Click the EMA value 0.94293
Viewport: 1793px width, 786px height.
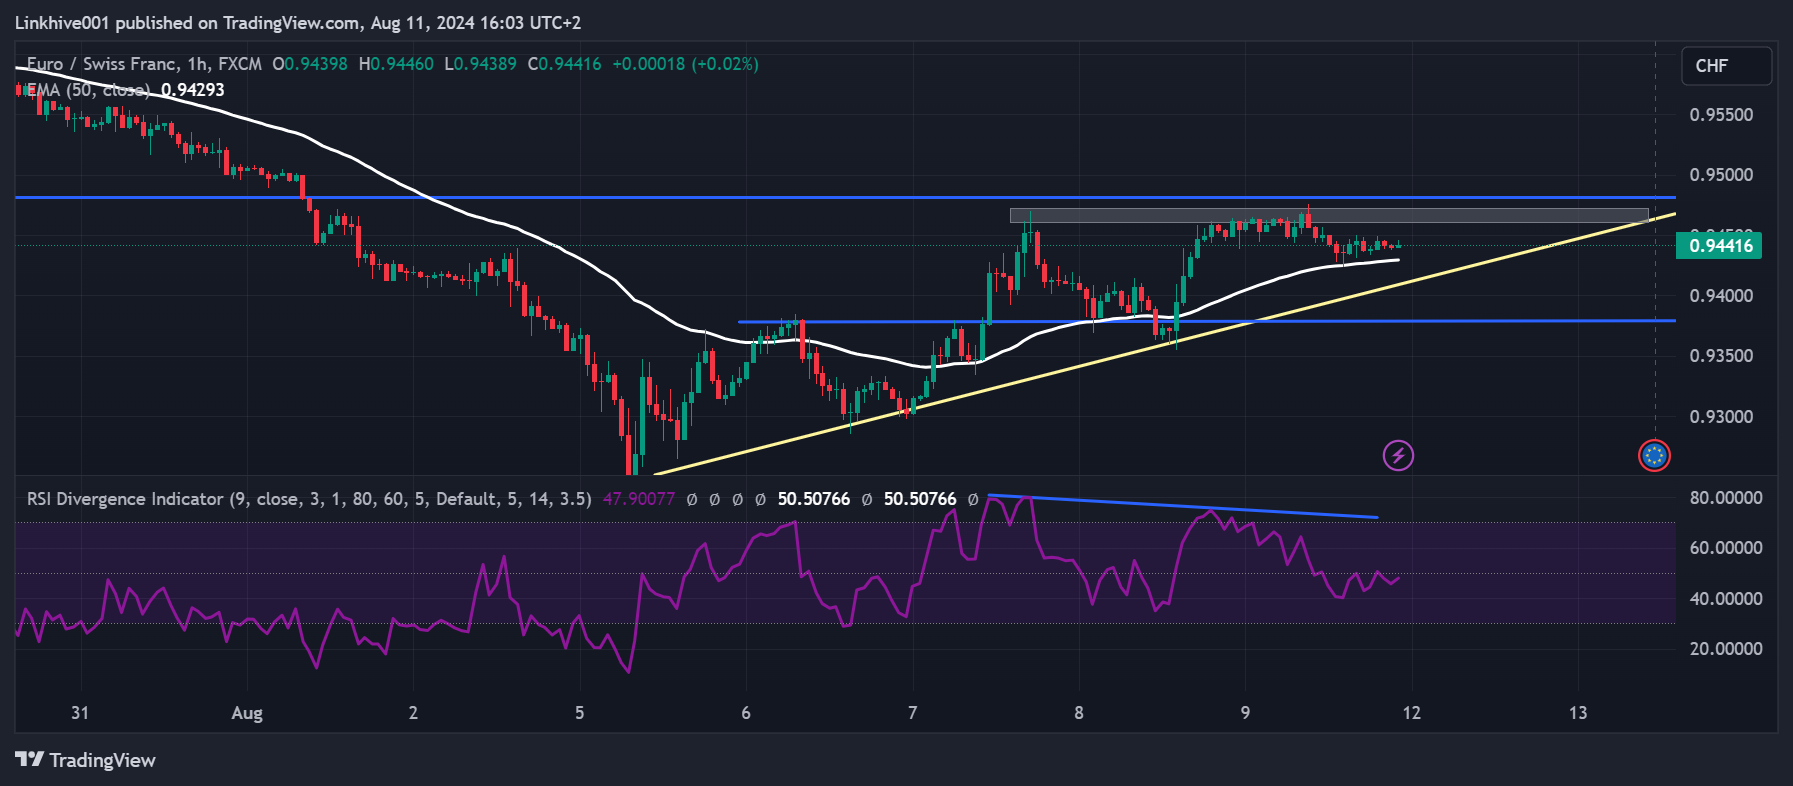(x=193, y=90)
